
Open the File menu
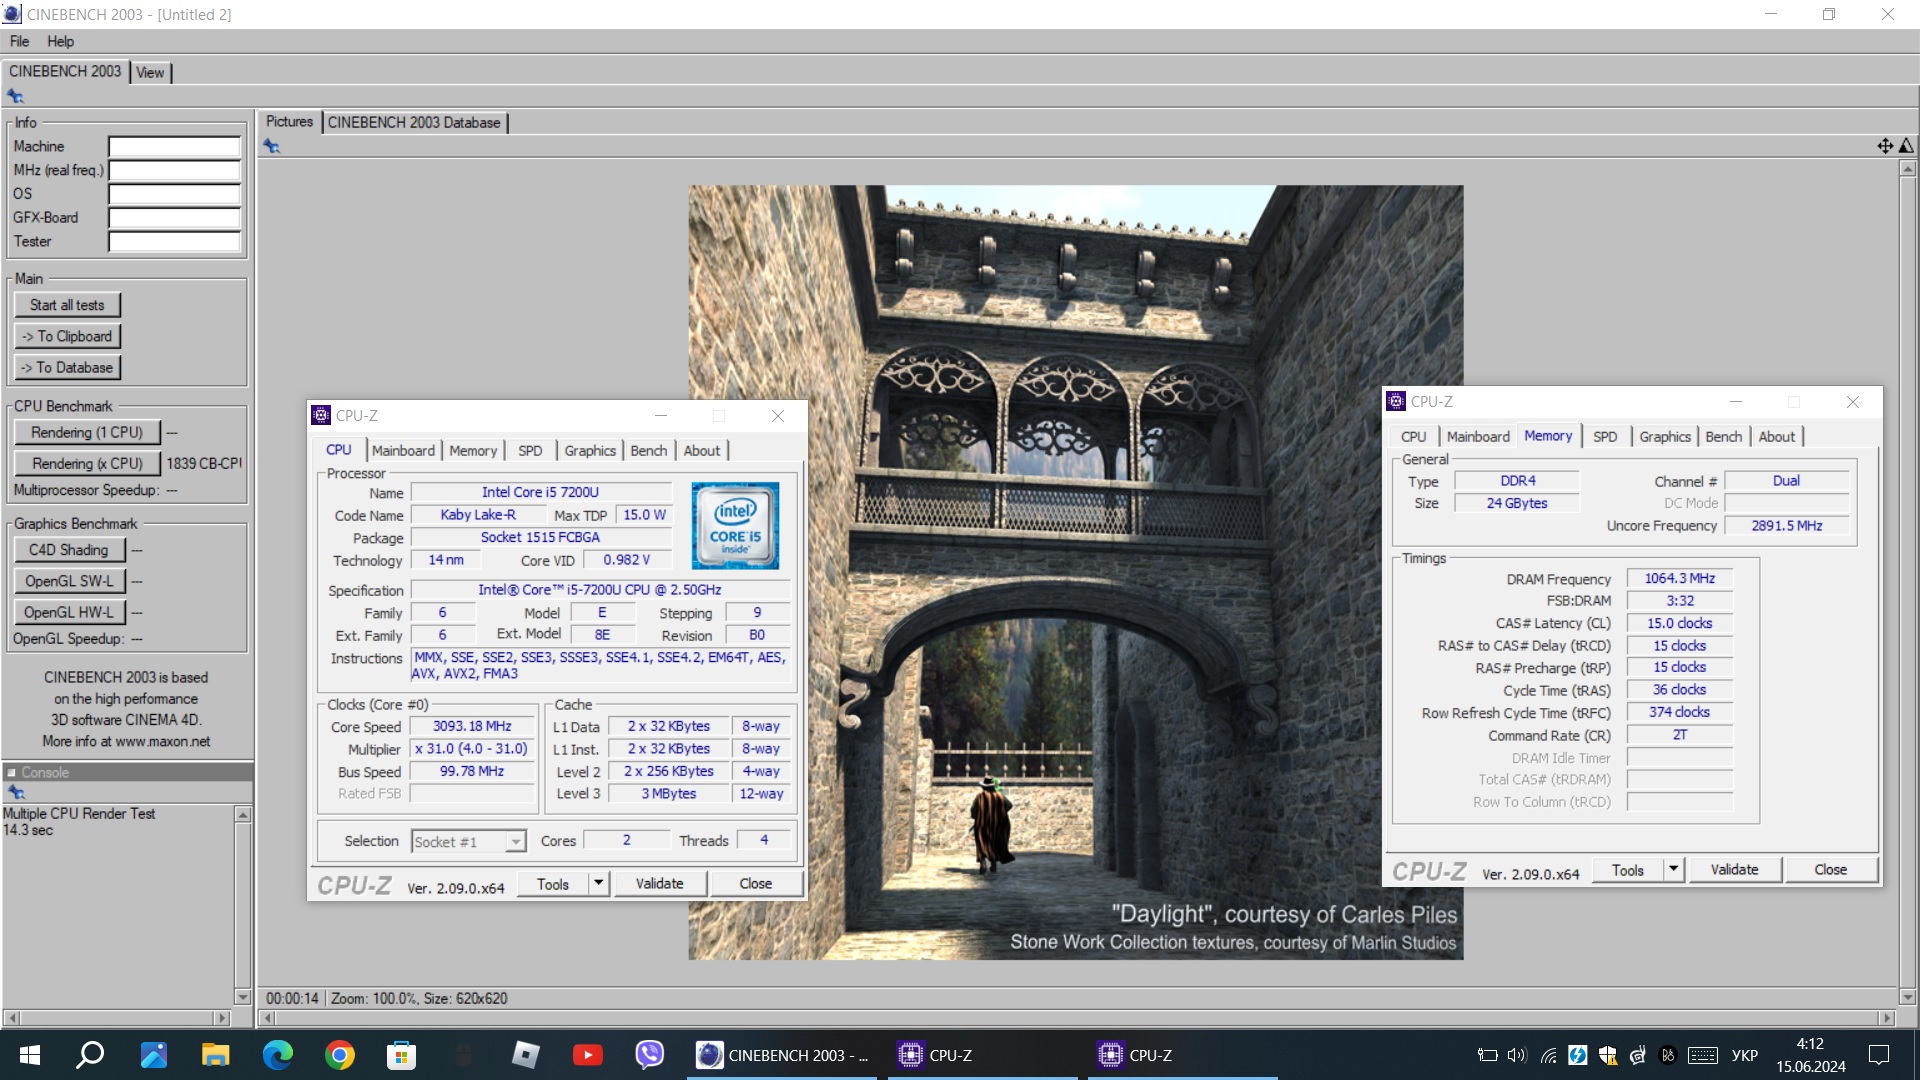tap(19, 41)
